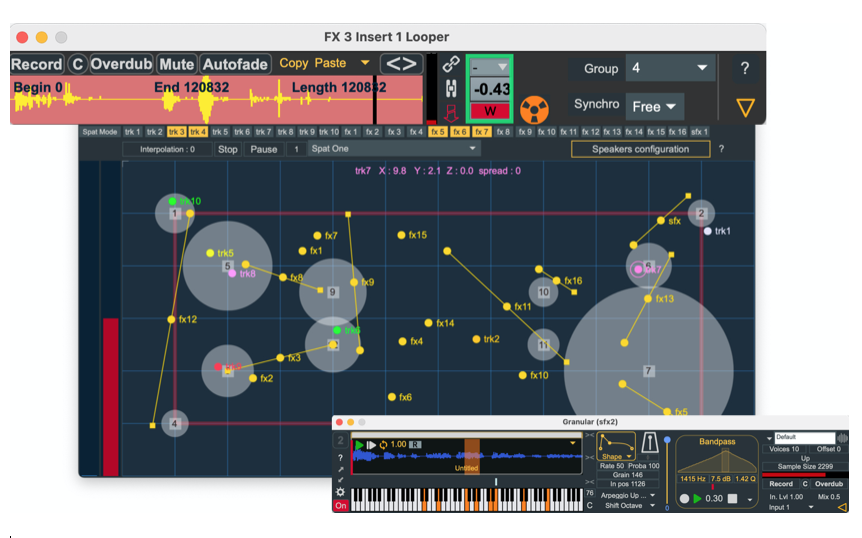862x538 pixels.
Task: Select the fx 5 tab
Action: tap(438, 131)
